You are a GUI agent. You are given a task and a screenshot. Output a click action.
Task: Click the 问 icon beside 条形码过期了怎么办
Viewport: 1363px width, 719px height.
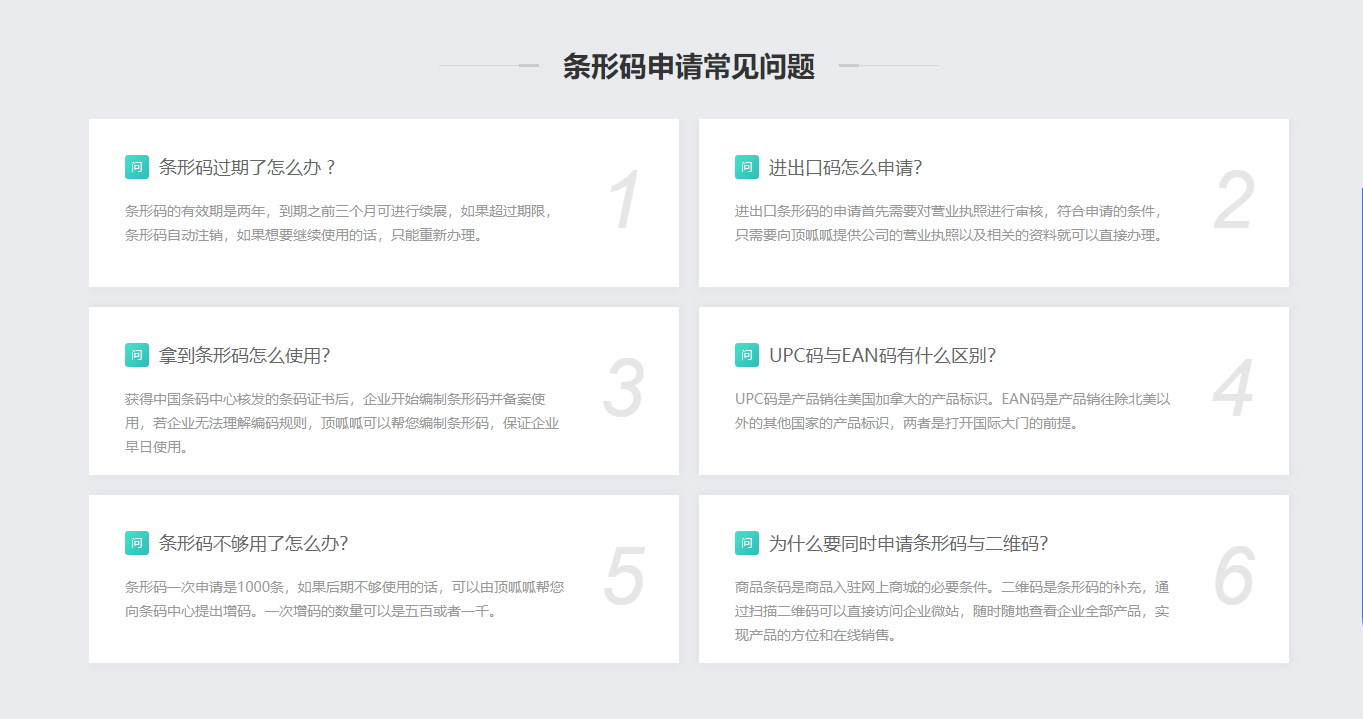point(137,167)
